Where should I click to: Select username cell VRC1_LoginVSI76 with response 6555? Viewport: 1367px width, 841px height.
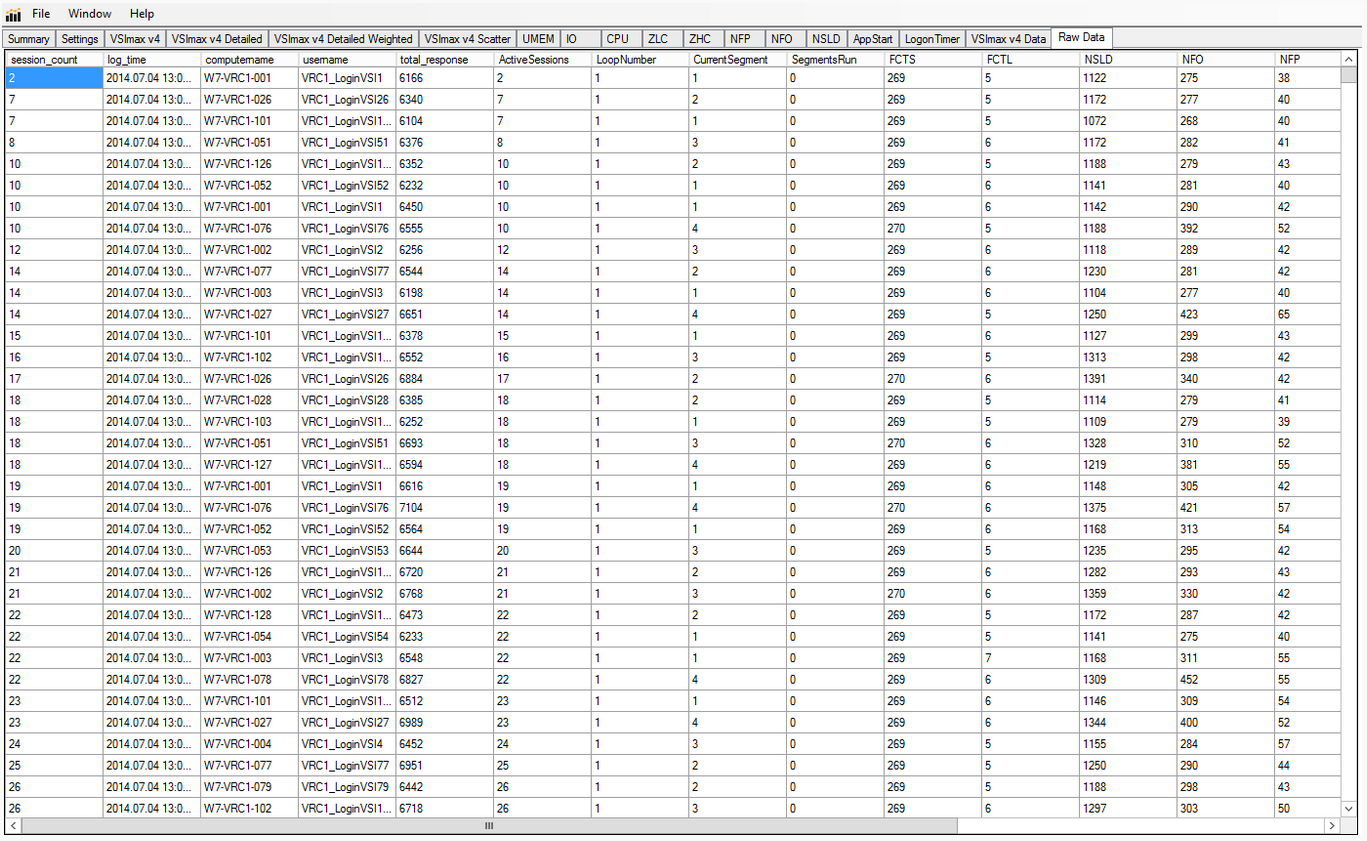347,228
